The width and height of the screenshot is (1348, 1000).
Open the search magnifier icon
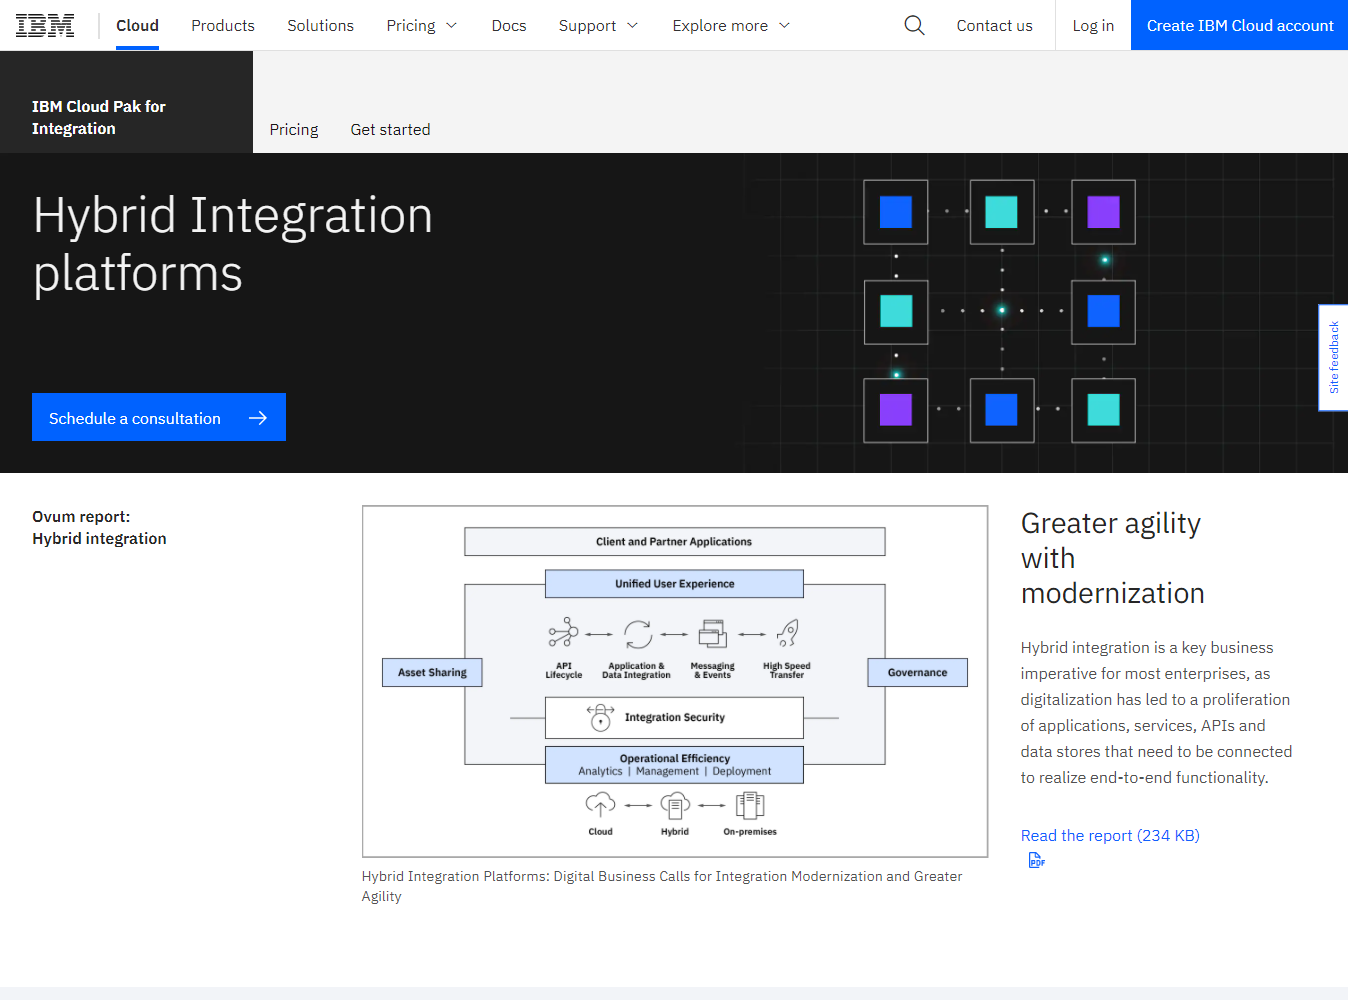tap(913, 25)
